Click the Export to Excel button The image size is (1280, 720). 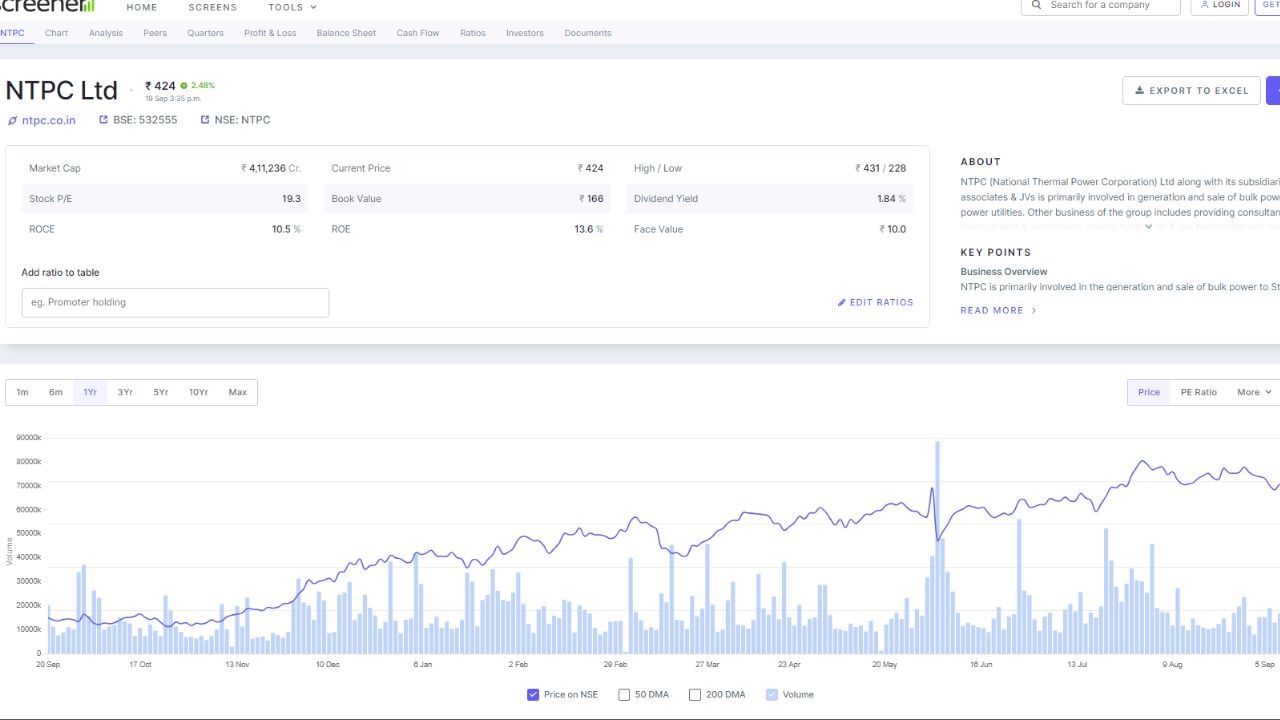click(1191, 91)
